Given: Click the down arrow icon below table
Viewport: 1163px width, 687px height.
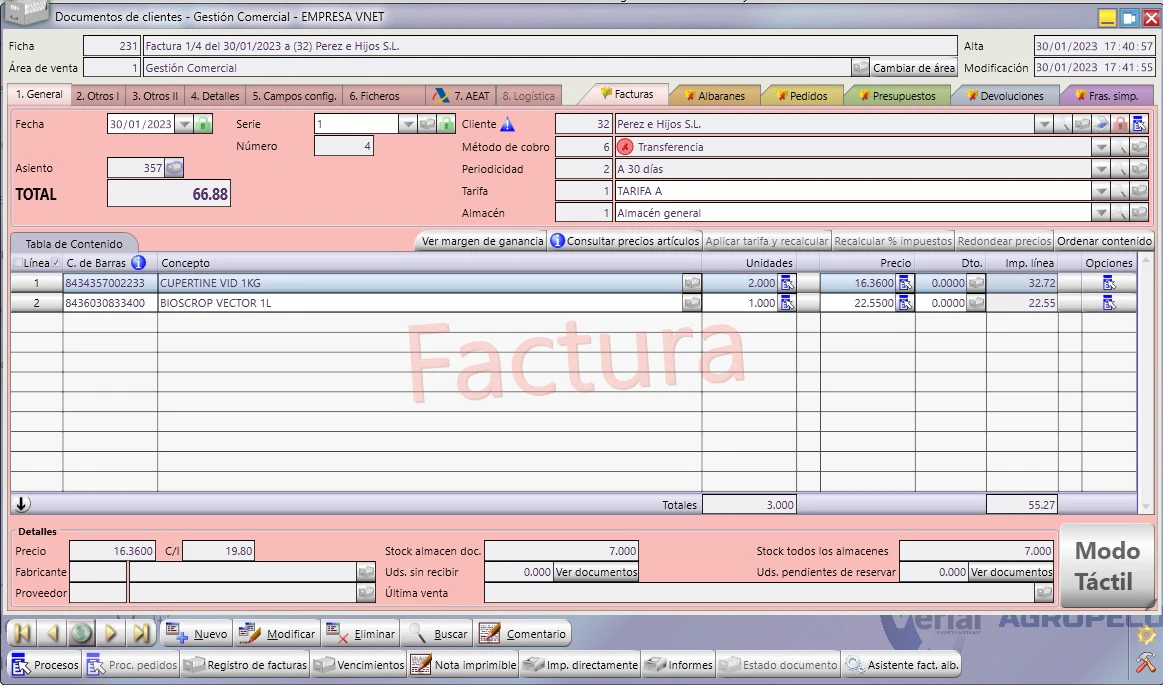Looking at the screenshot, I should click(22, 504).
